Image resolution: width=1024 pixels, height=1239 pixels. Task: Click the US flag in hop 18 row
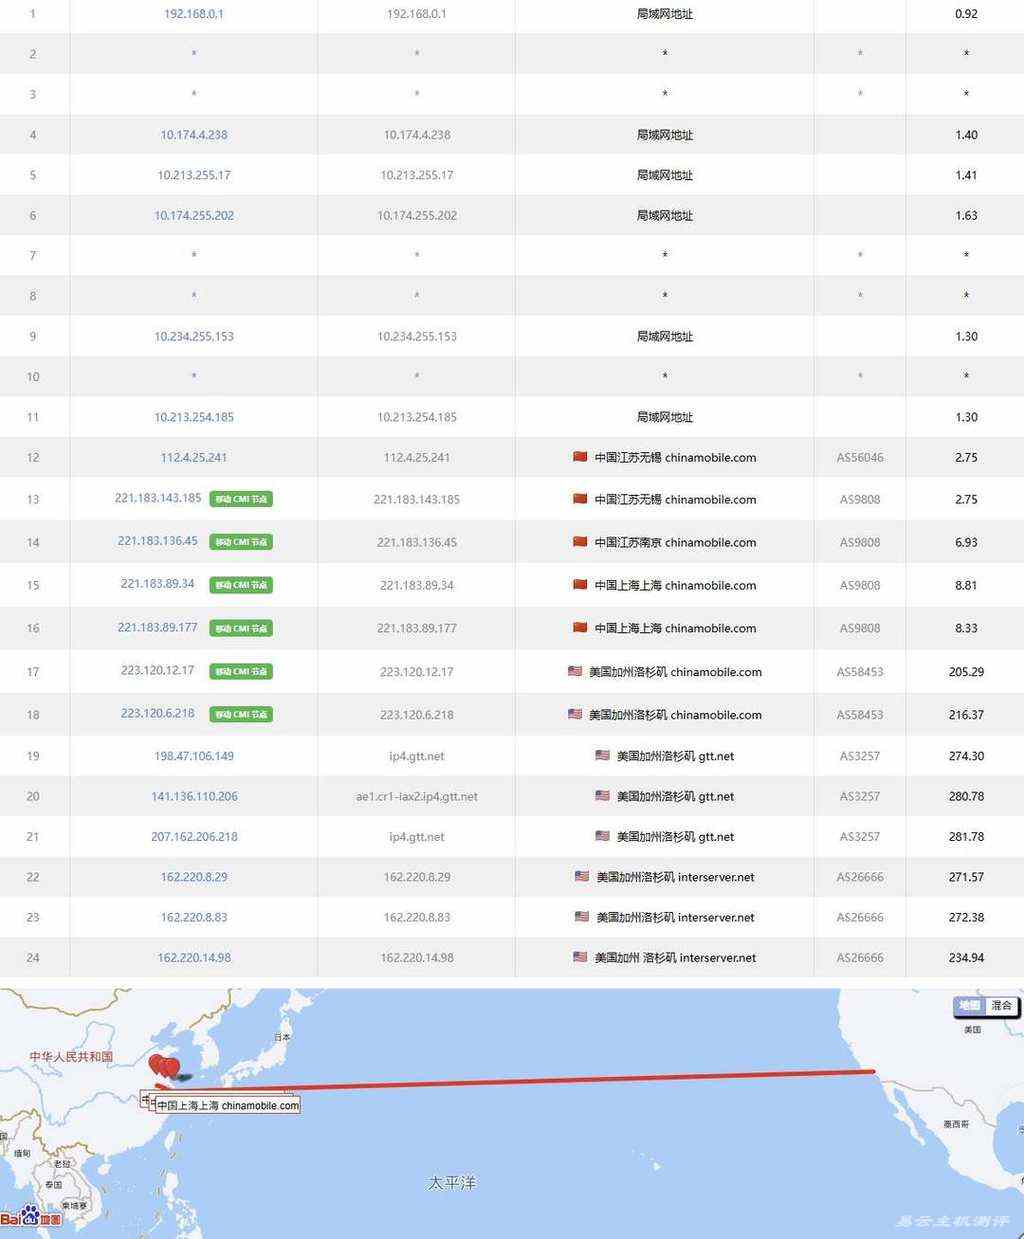point(575,714)
